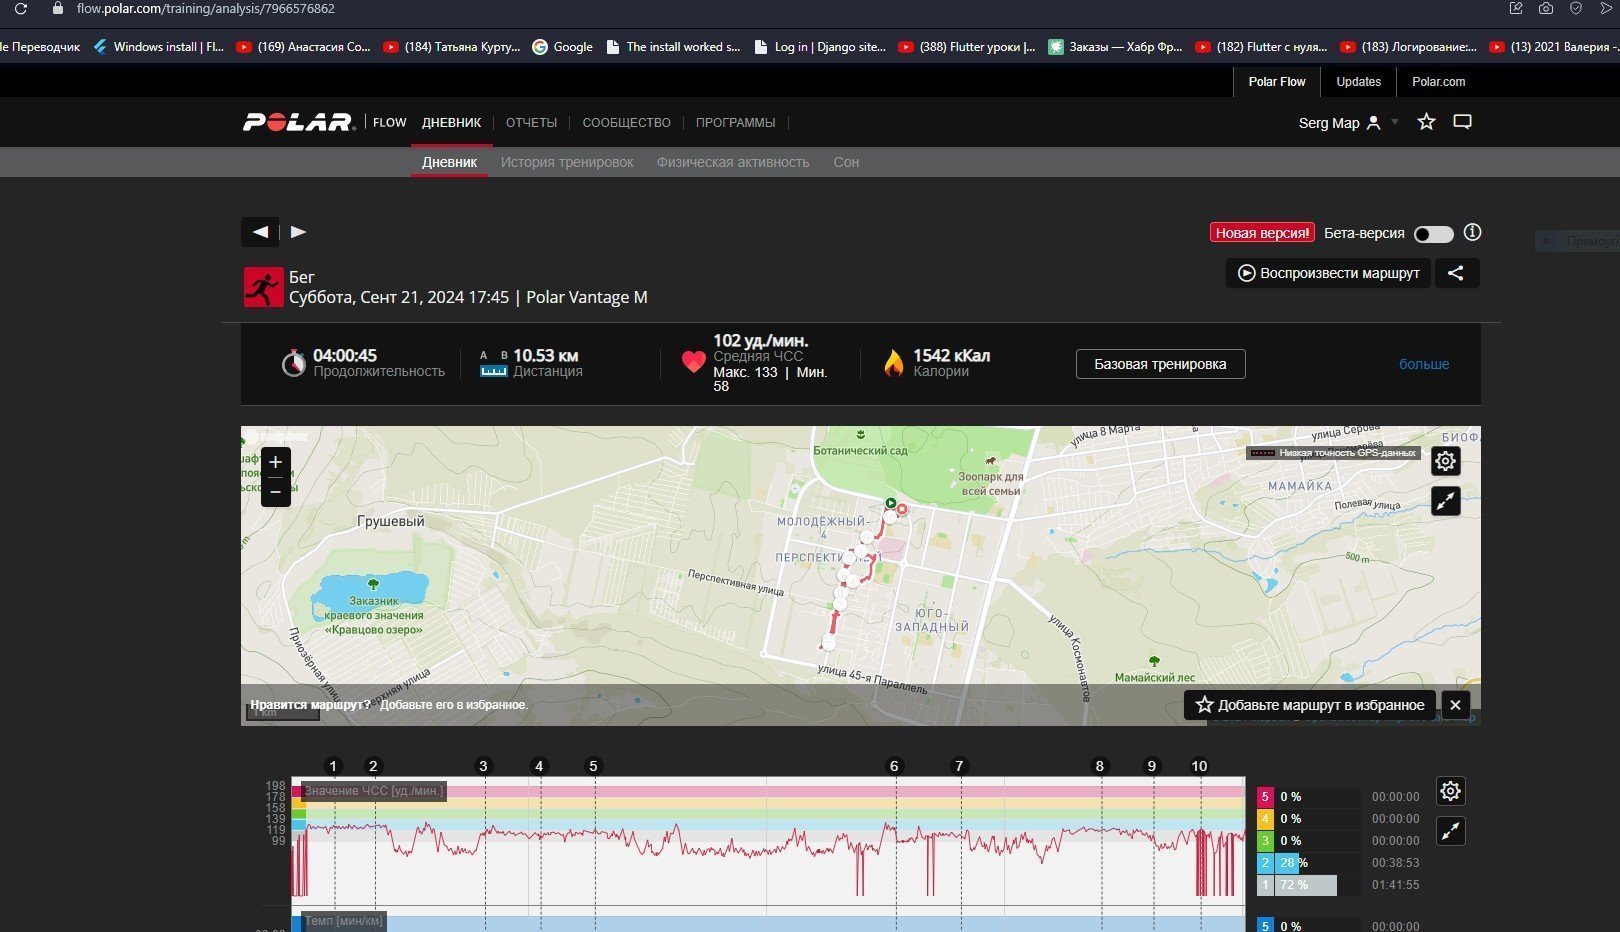Viewport: 1620px width, 932px height.
Task: Open the notifications speech bubble icon
Action: pyautogui.click(x=1462, y=122)
